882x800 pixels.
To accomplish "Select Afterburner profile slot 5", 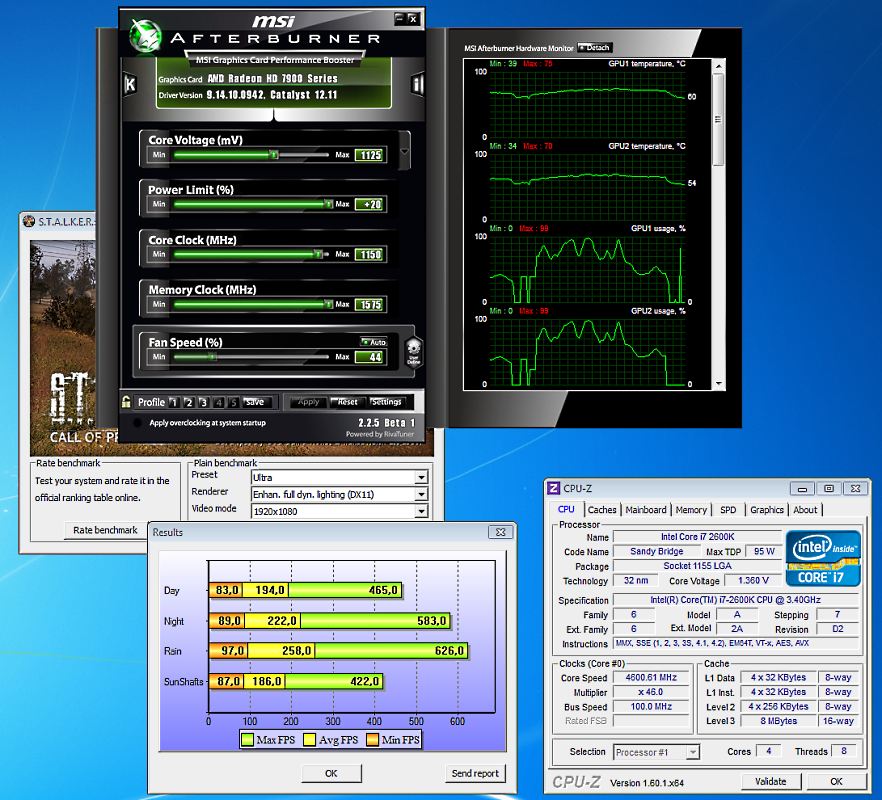I will coord(233,402).
